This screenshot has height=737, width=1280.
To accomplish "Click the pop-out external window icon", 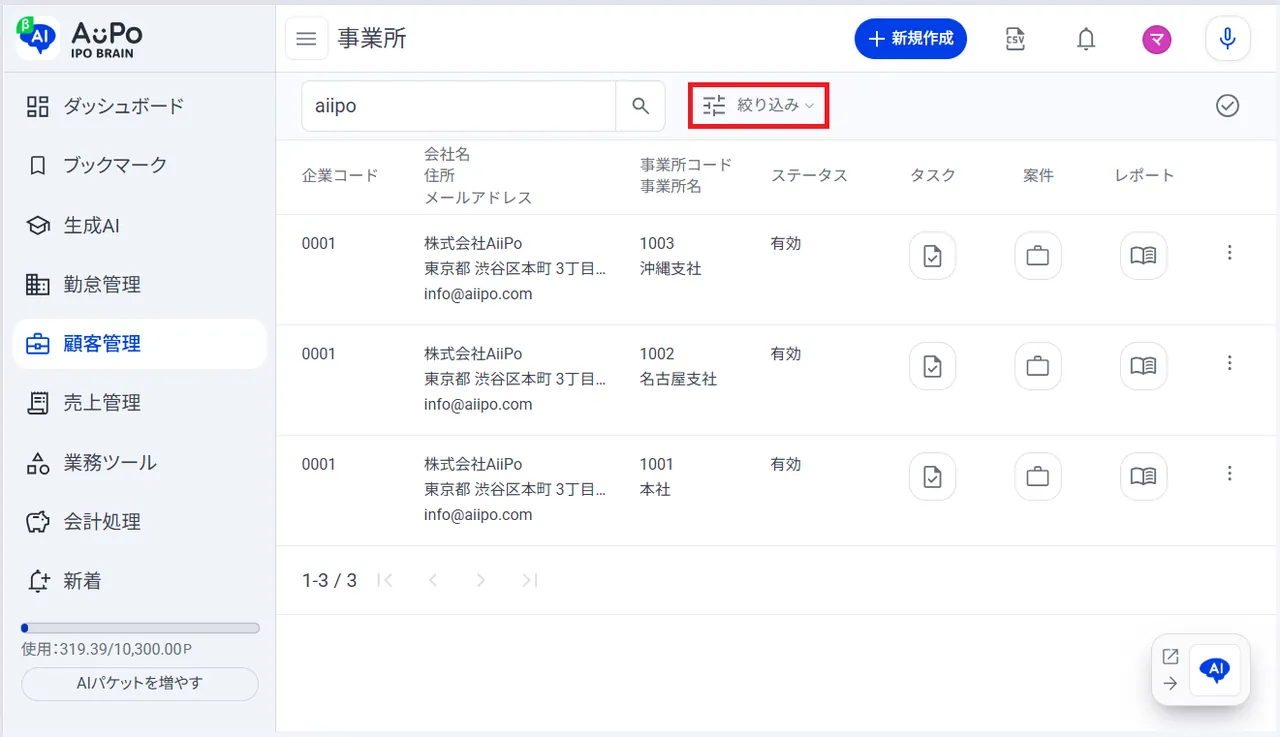I will pyautogui.click(x=1170, y=657).
